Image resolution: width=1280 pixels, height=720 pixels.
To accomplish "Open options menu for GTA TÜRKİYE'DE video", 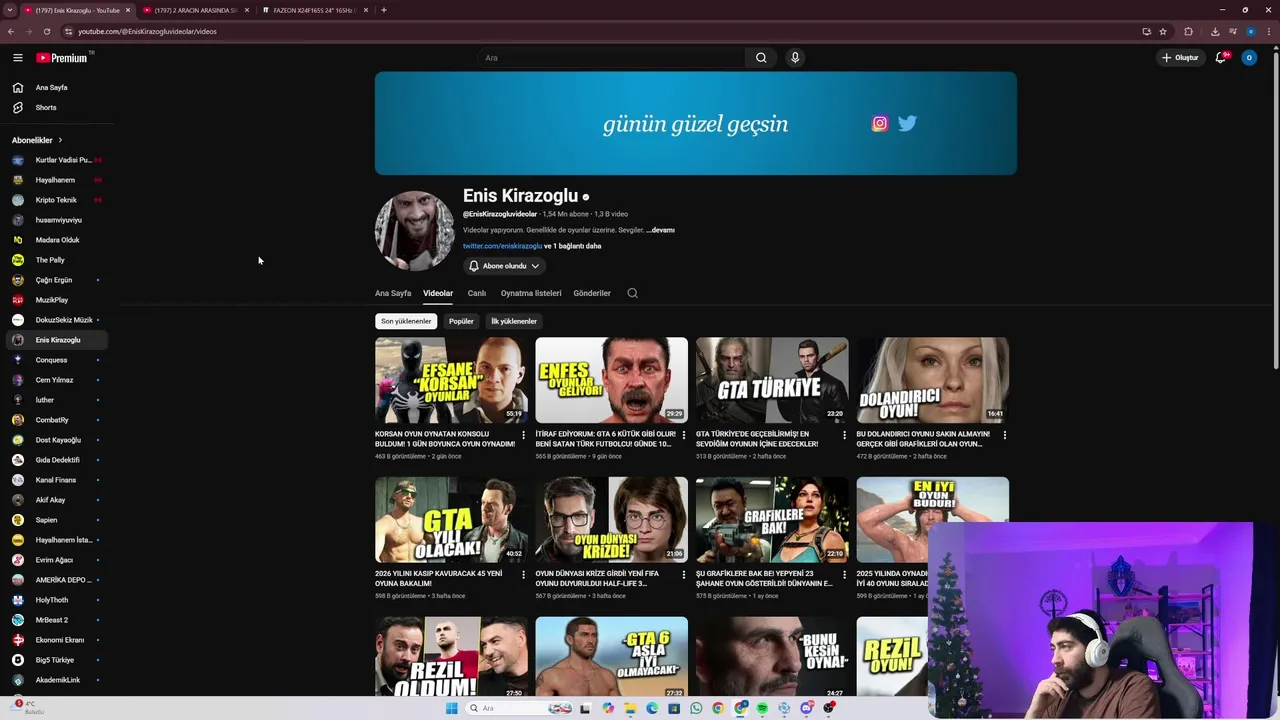I will (844, 435).
